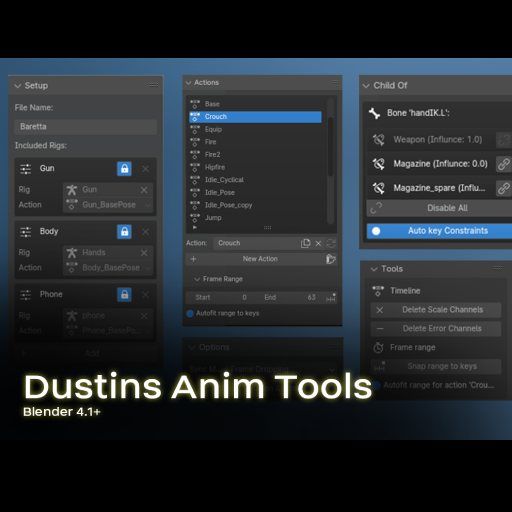Click the Disable All button

click(439, 208)
